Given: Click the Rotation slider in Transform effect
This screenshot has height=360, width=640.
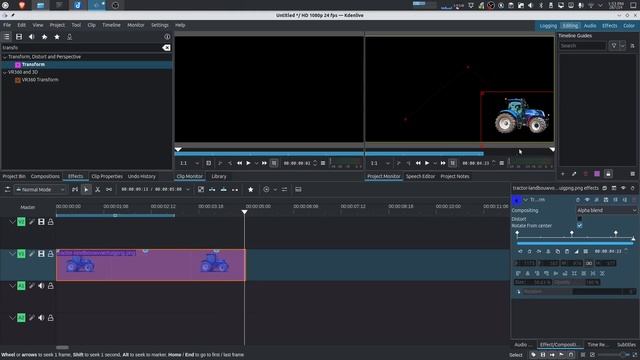Looking at the screenshot, I should 575,292.
